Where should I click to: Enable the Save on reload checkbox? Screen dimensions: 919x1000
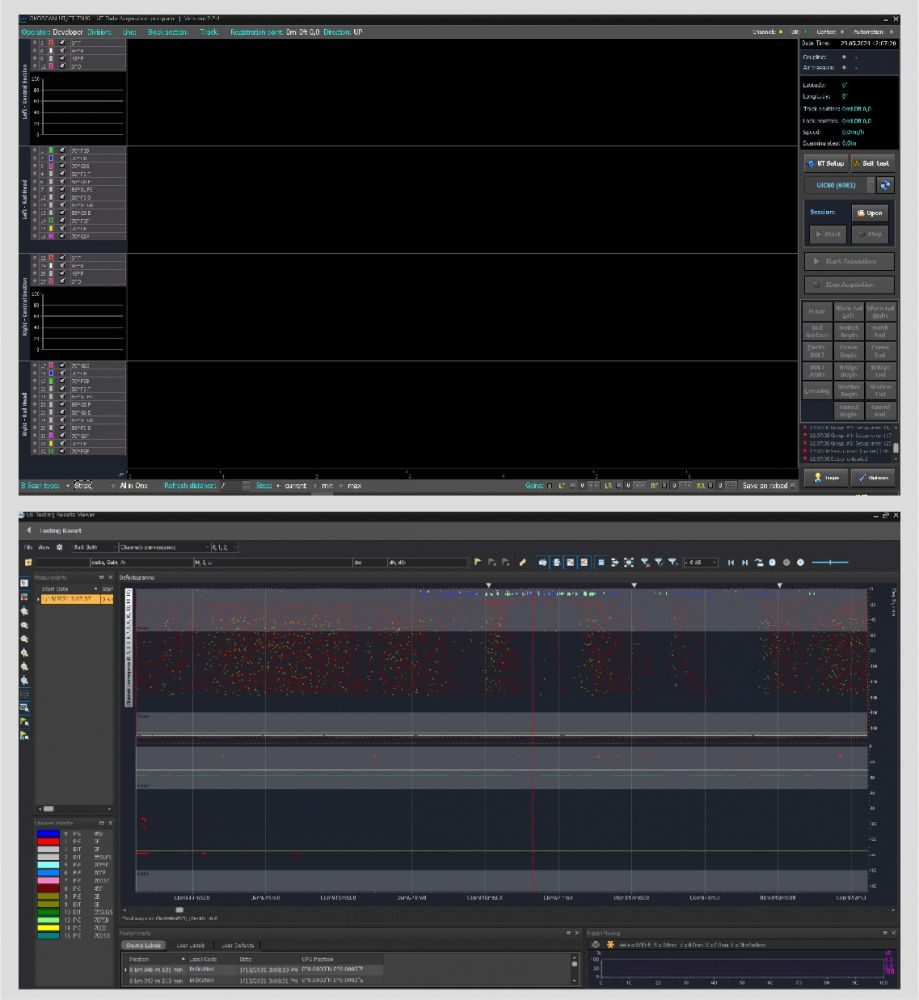792,486
